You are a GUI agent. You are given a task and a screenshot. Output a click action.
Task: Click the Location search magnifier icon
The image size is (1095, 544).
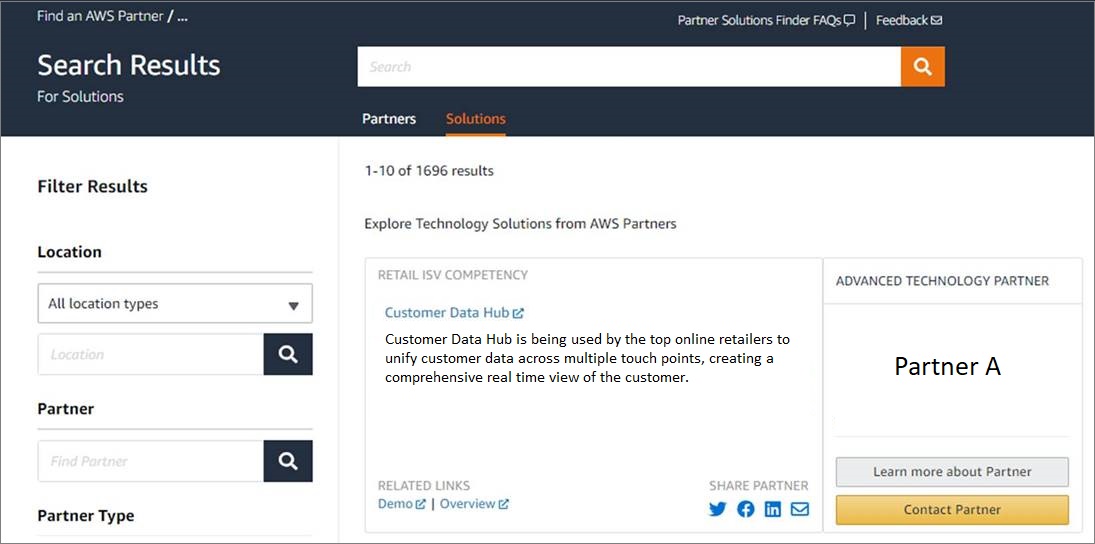[x=288, y=354]
